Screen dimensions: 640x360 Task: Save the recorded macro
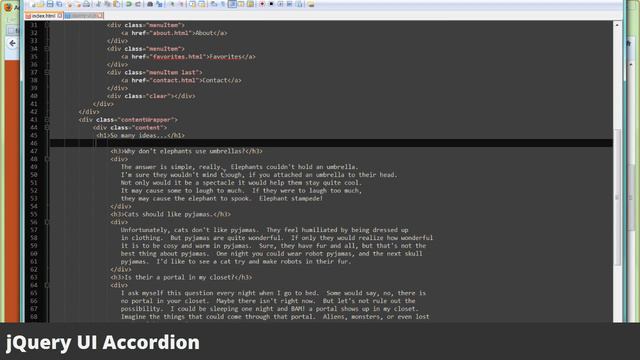(x=299, y=4)
